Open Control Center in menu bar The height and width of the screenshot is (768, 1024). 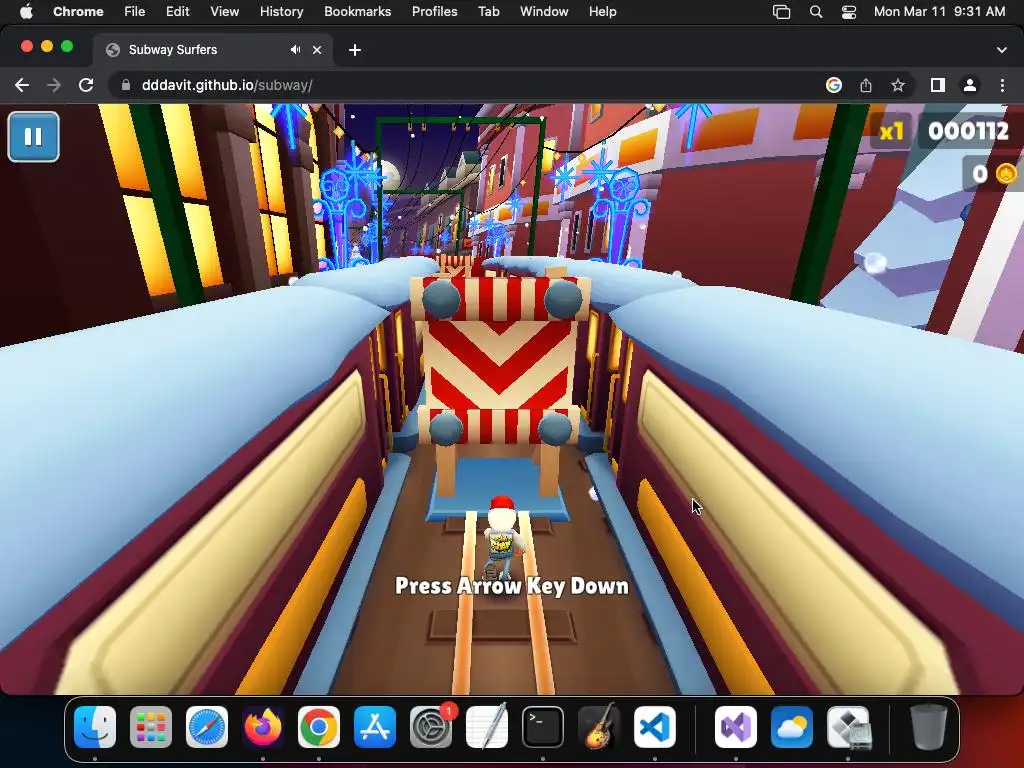848,11
